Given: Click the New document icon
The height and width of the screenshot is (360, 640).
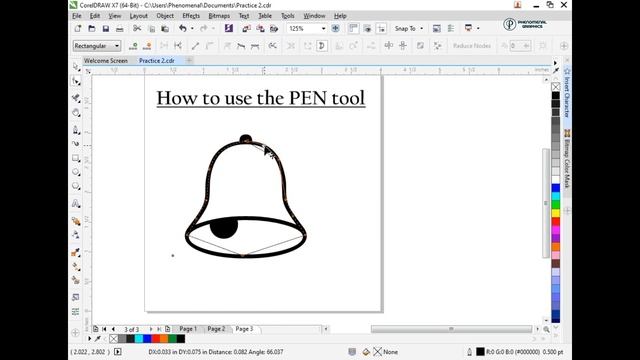Looking at the screenshot, I should 78,29.
